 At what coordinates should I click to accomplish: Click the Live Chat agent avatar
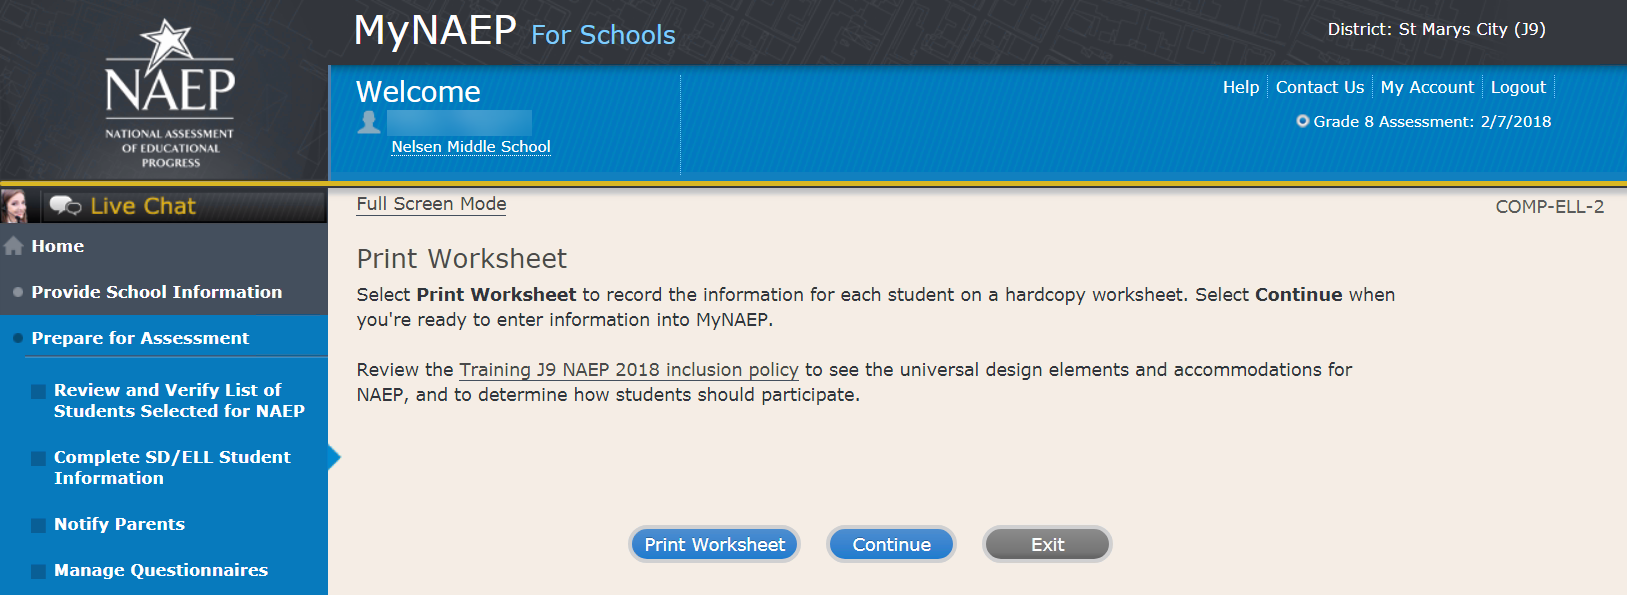(15, 206)
